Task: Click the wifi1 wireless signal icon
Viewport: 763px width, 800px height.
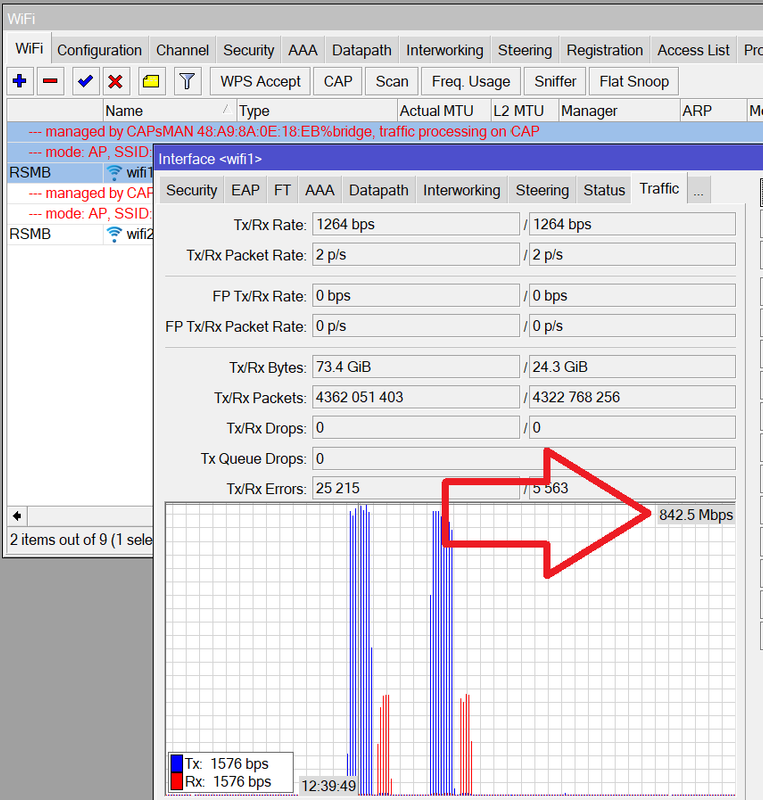Action: pyautogui.click(x=114, y=173)
